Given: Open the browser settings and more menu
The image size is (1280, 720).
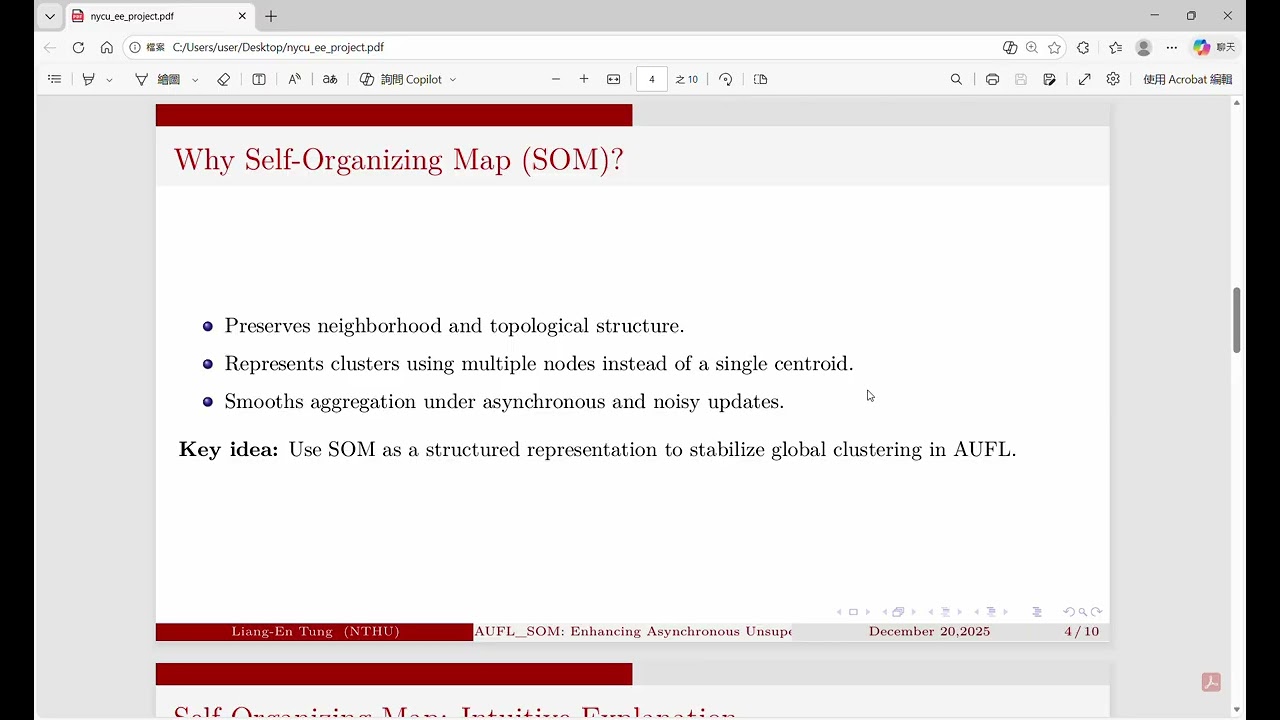Looking at the screenshot, I should click(x=1172, y=47).
